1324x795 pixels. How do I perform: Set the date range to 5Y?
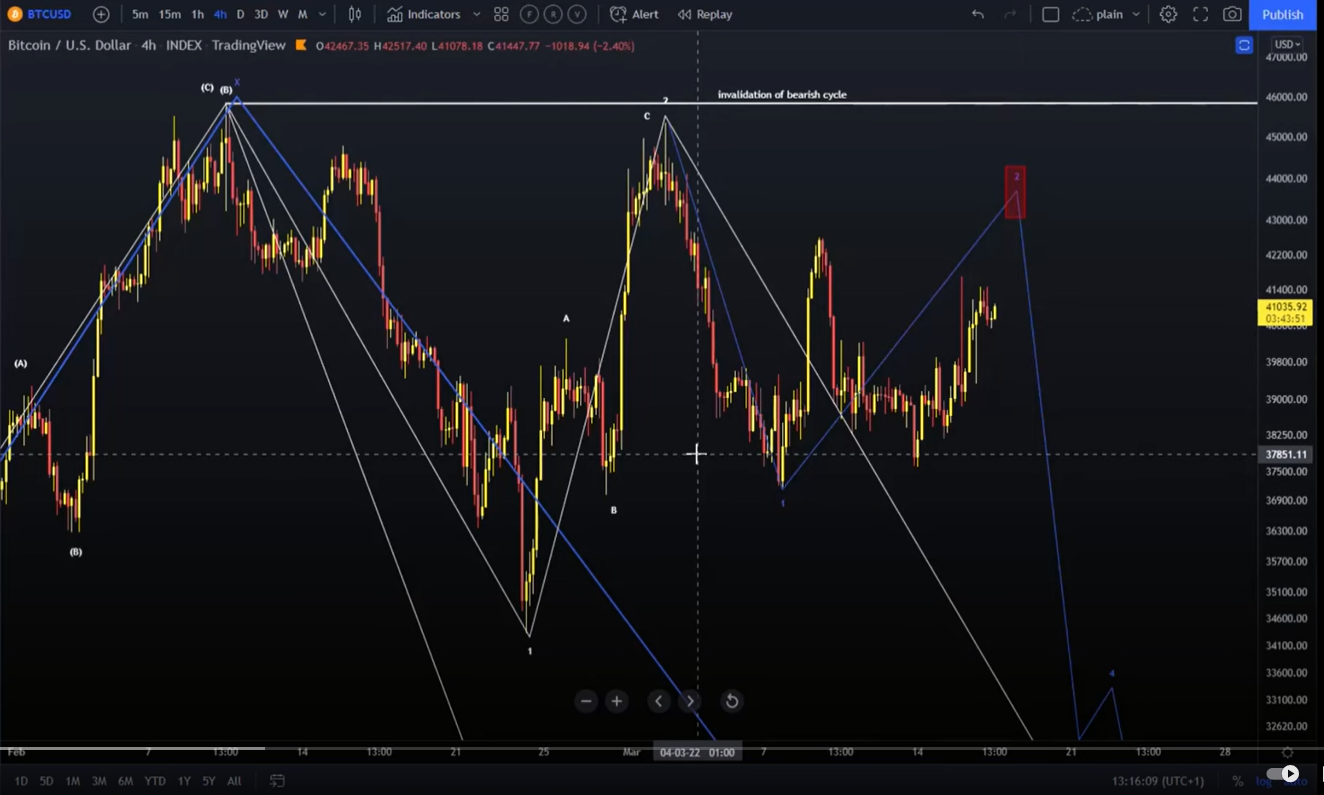coord(209,781)
